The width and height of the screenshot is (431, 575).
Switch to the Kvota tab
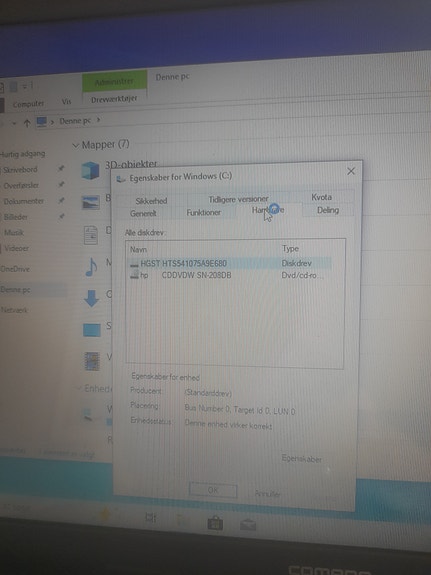[x=321, y=197]
